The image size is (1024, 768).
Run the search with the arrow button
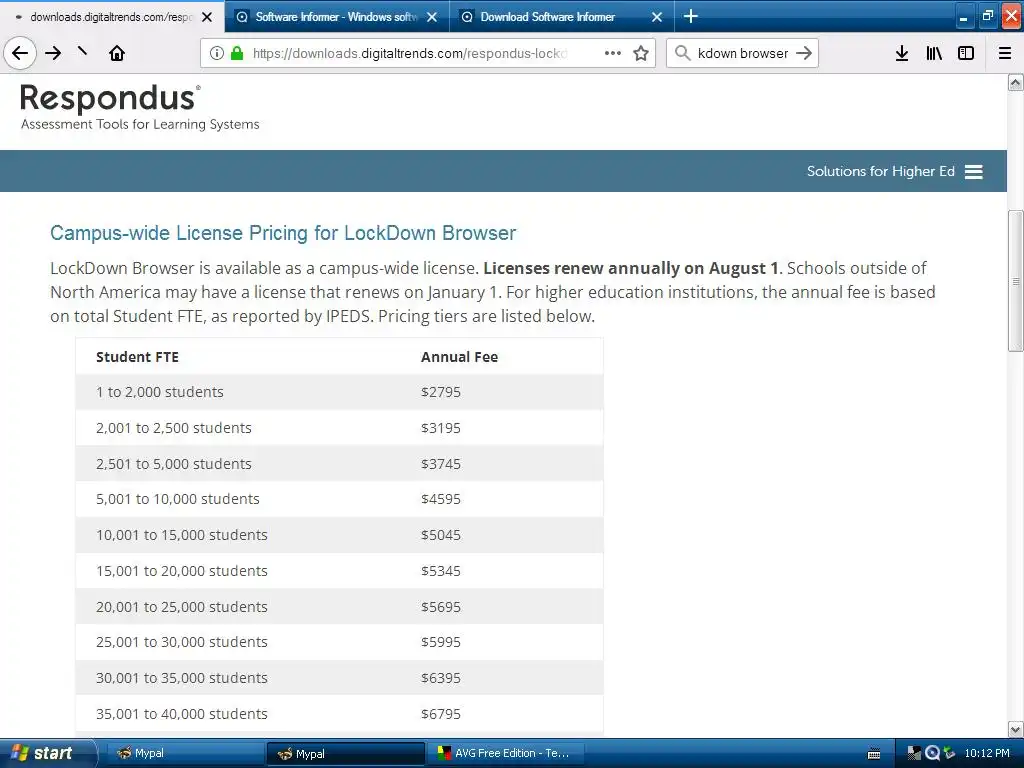click(x=804, y=53)
